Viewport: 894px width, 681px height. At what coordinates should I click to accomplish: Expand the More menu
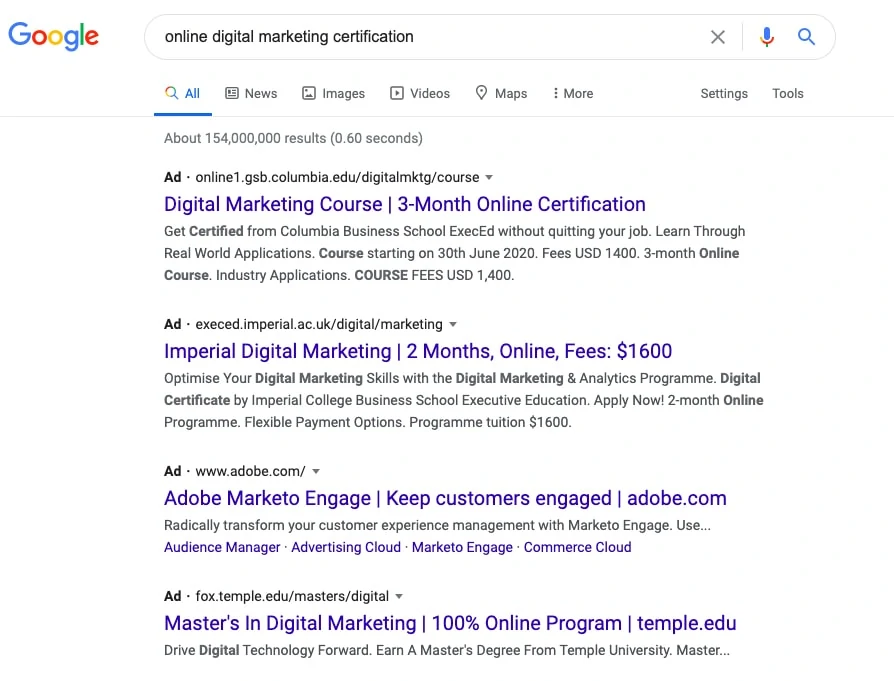(573, 93)
